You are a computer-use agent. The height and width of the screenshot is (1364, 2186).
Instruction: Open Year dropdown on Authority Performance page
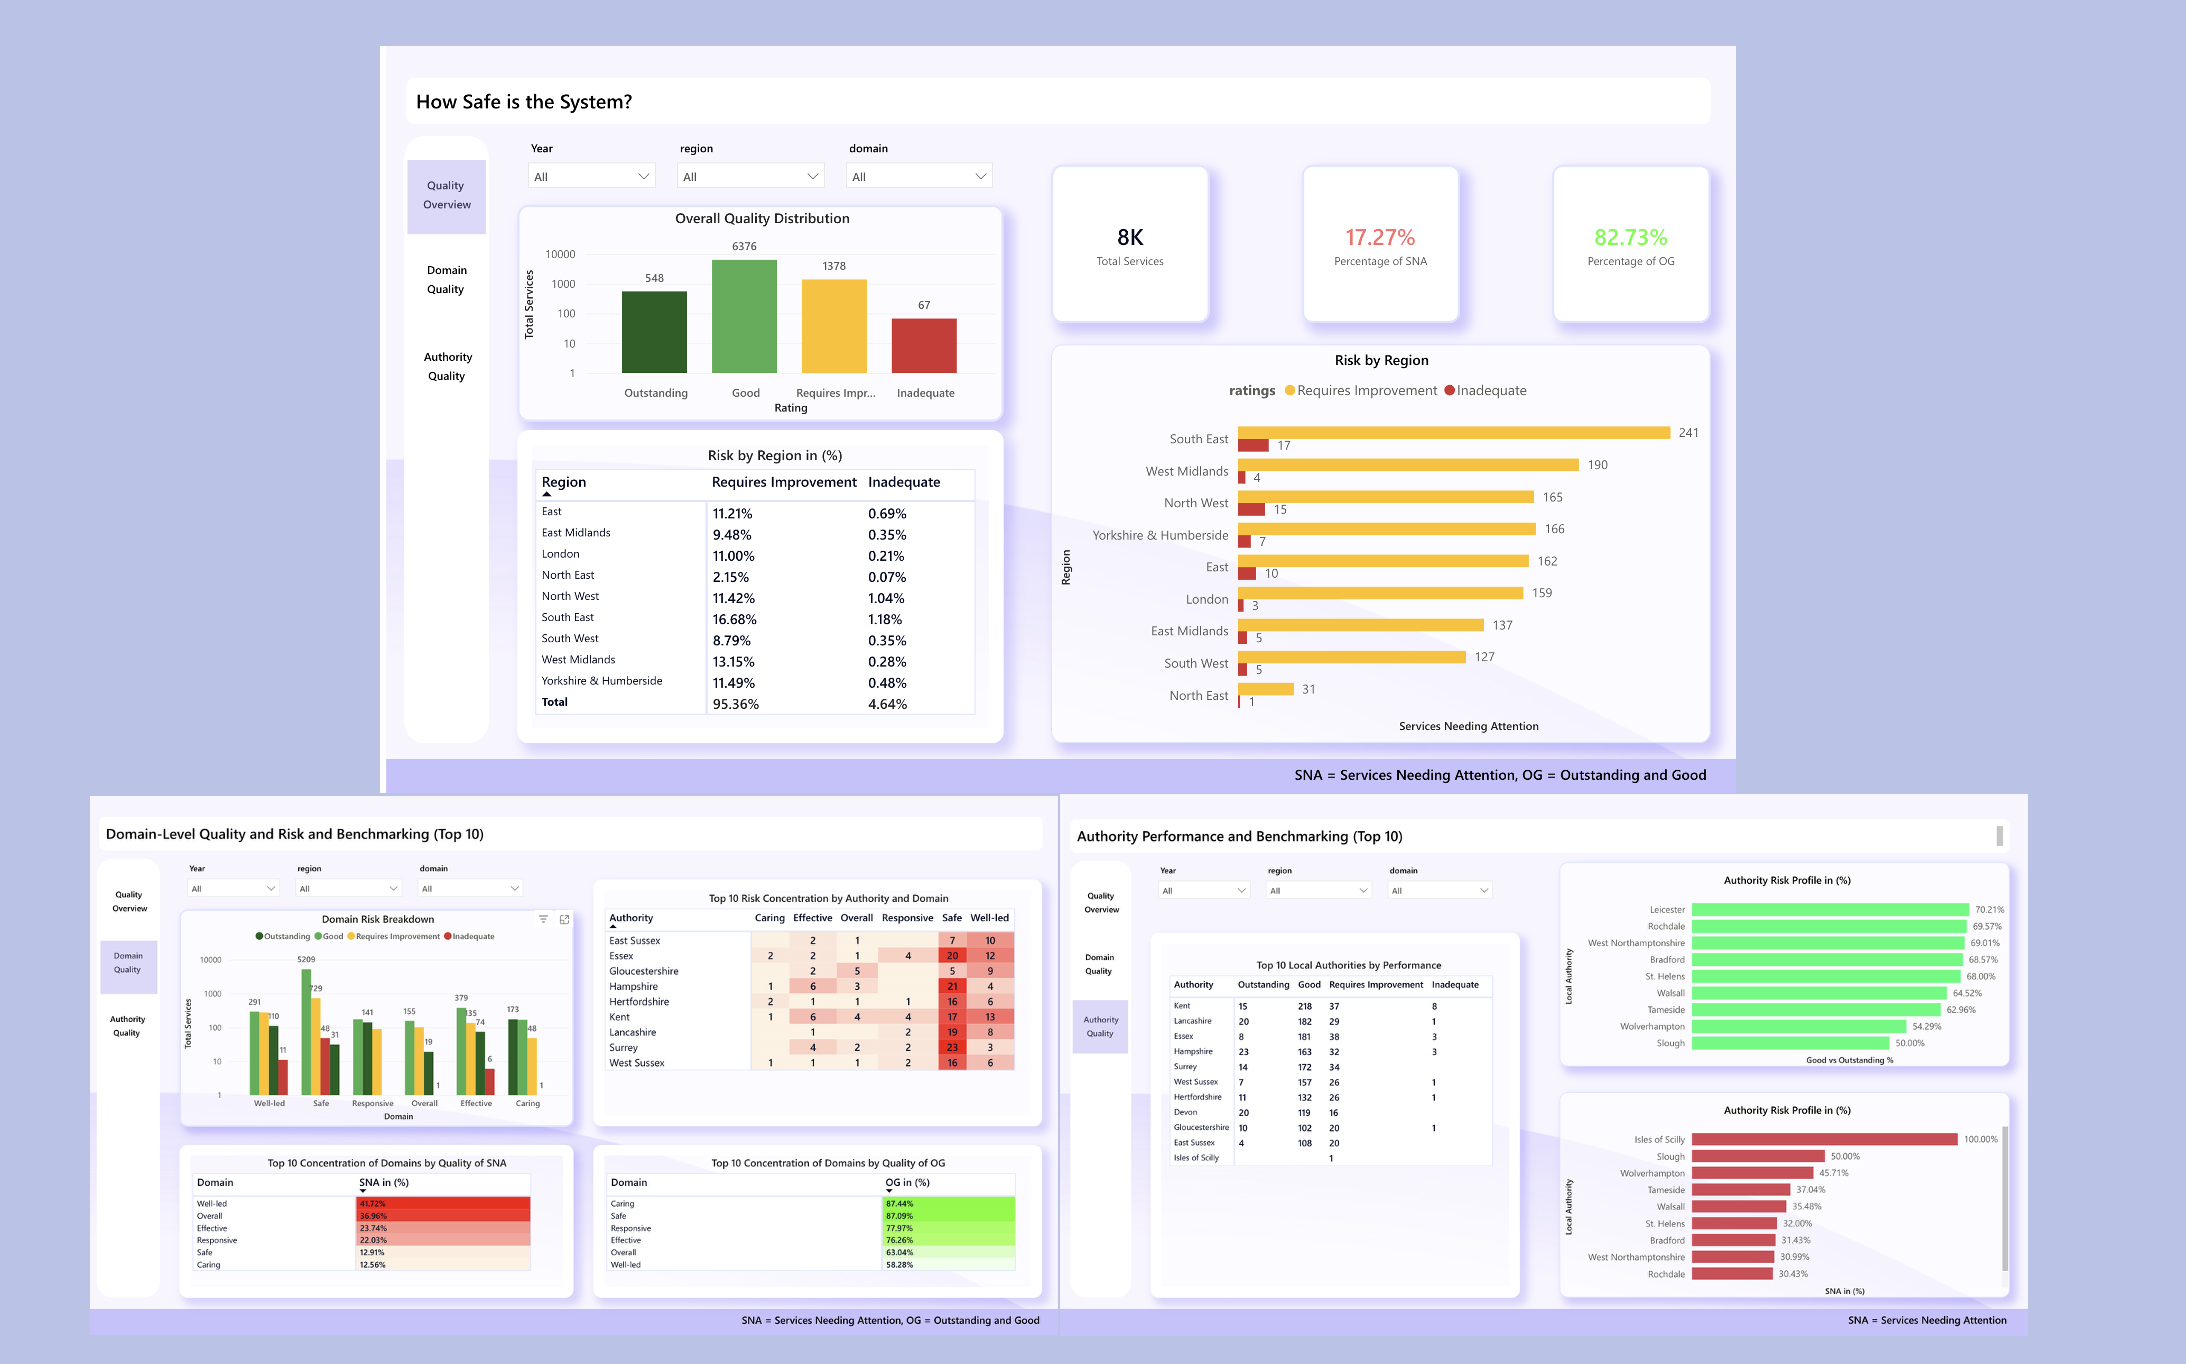(x=1204, y=890)
